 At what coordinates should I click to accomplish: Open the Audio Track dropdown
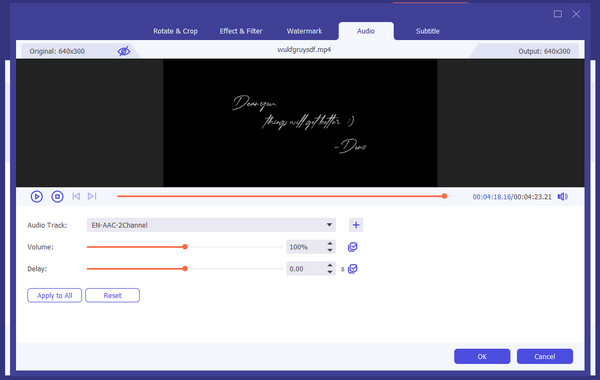tap(211, 225)
